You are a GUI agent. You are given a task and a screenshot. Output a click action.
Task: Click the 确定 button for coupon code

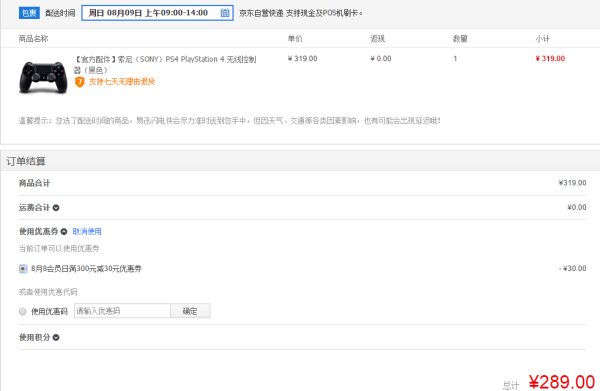190,311
